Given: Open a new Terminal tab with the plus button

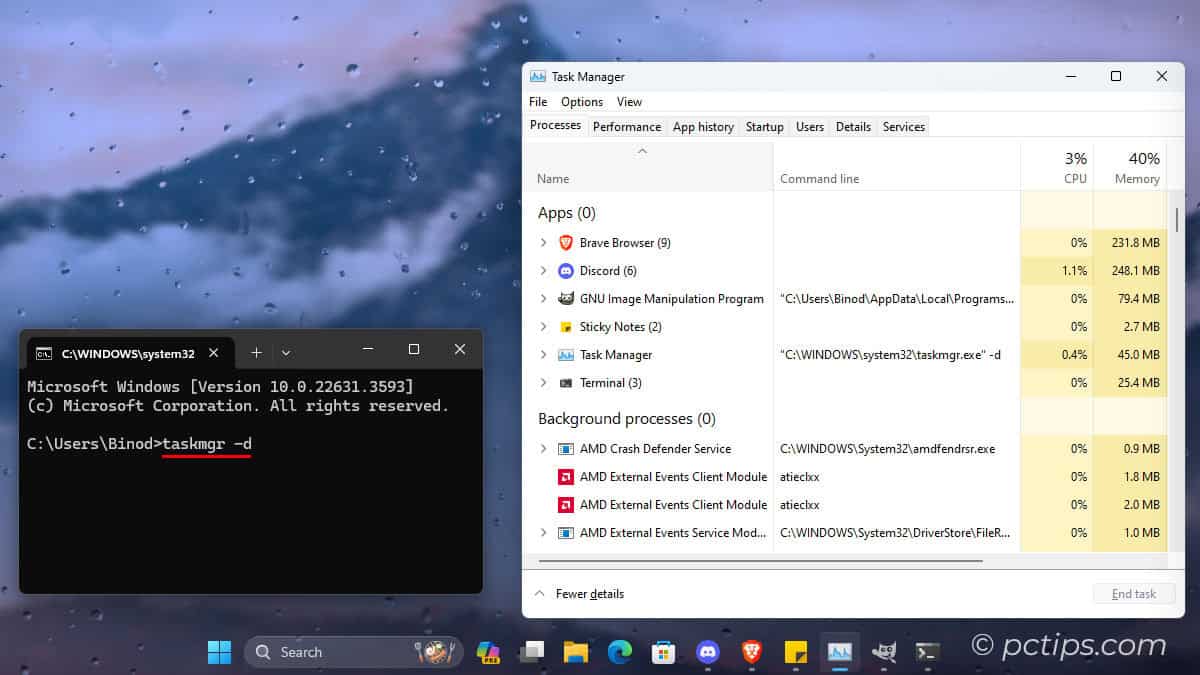Looking at the screenshot, I should coord(256,352).
